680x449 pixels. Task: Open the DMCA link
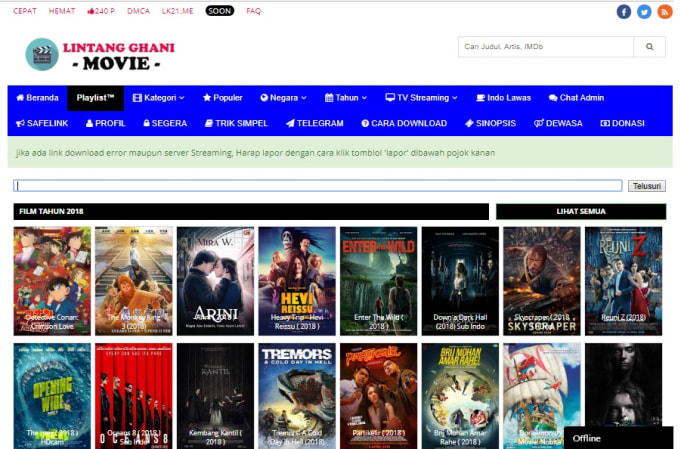pos(138,11)
